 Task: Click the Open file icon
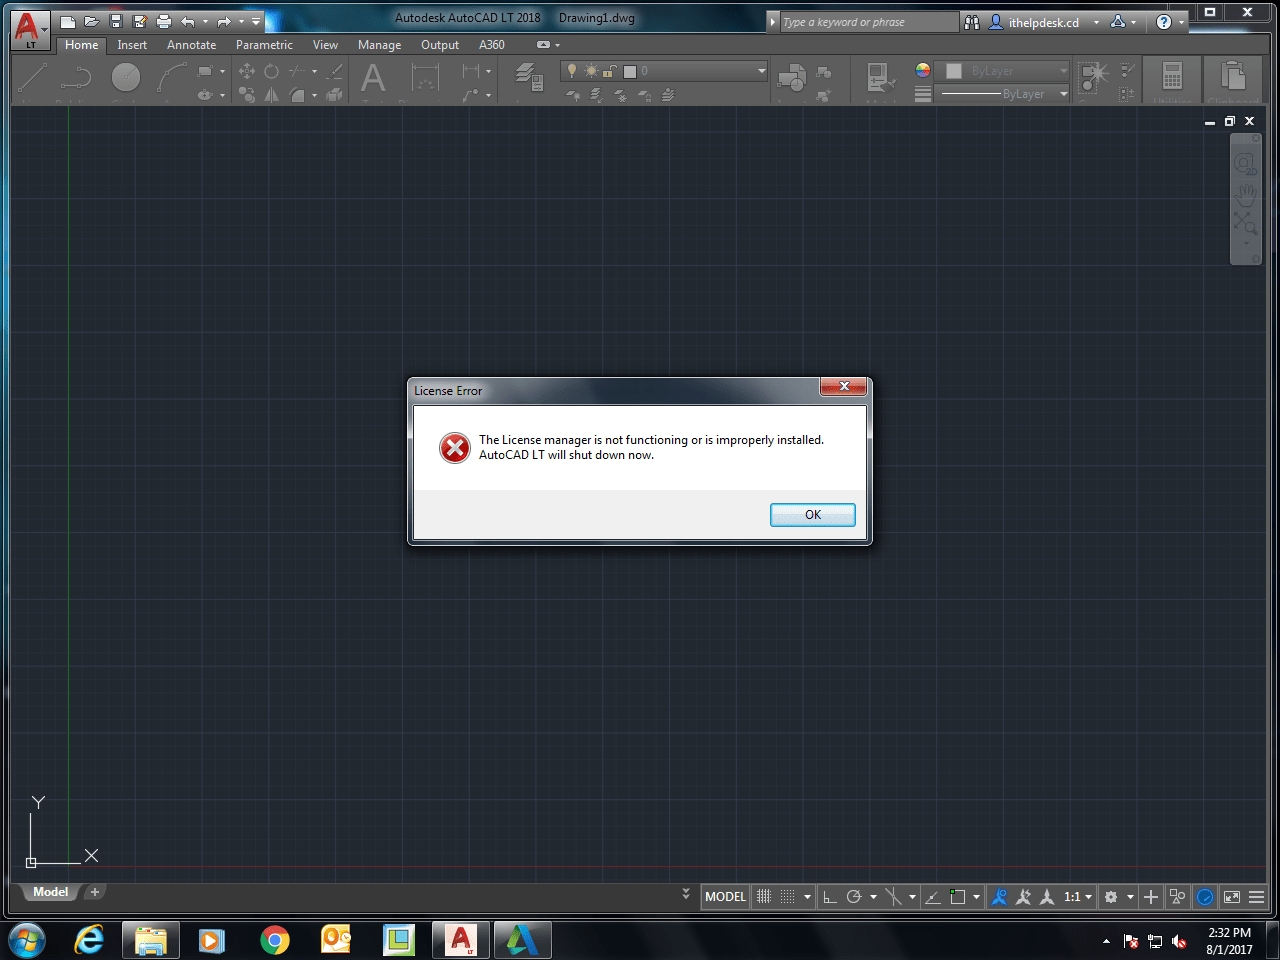tap(92, 21)
